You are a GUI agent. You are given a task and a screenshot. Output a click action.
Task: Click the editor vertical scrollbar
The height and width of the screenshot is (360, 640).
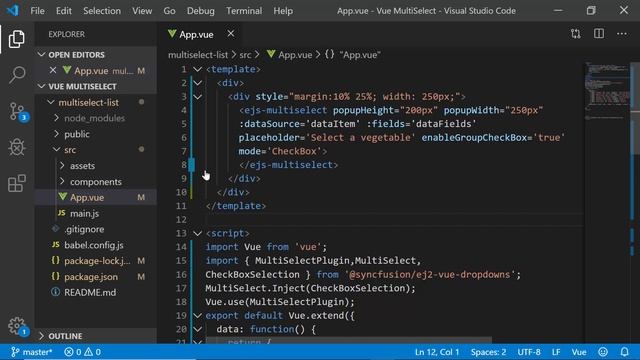tap(635, 108)
